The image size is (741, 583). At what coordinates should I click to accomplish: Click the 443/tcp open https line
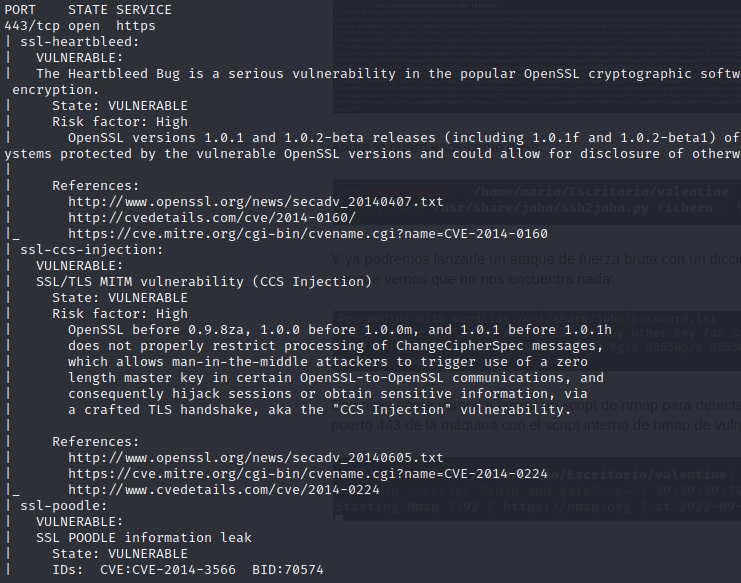(x=80, y=26)
